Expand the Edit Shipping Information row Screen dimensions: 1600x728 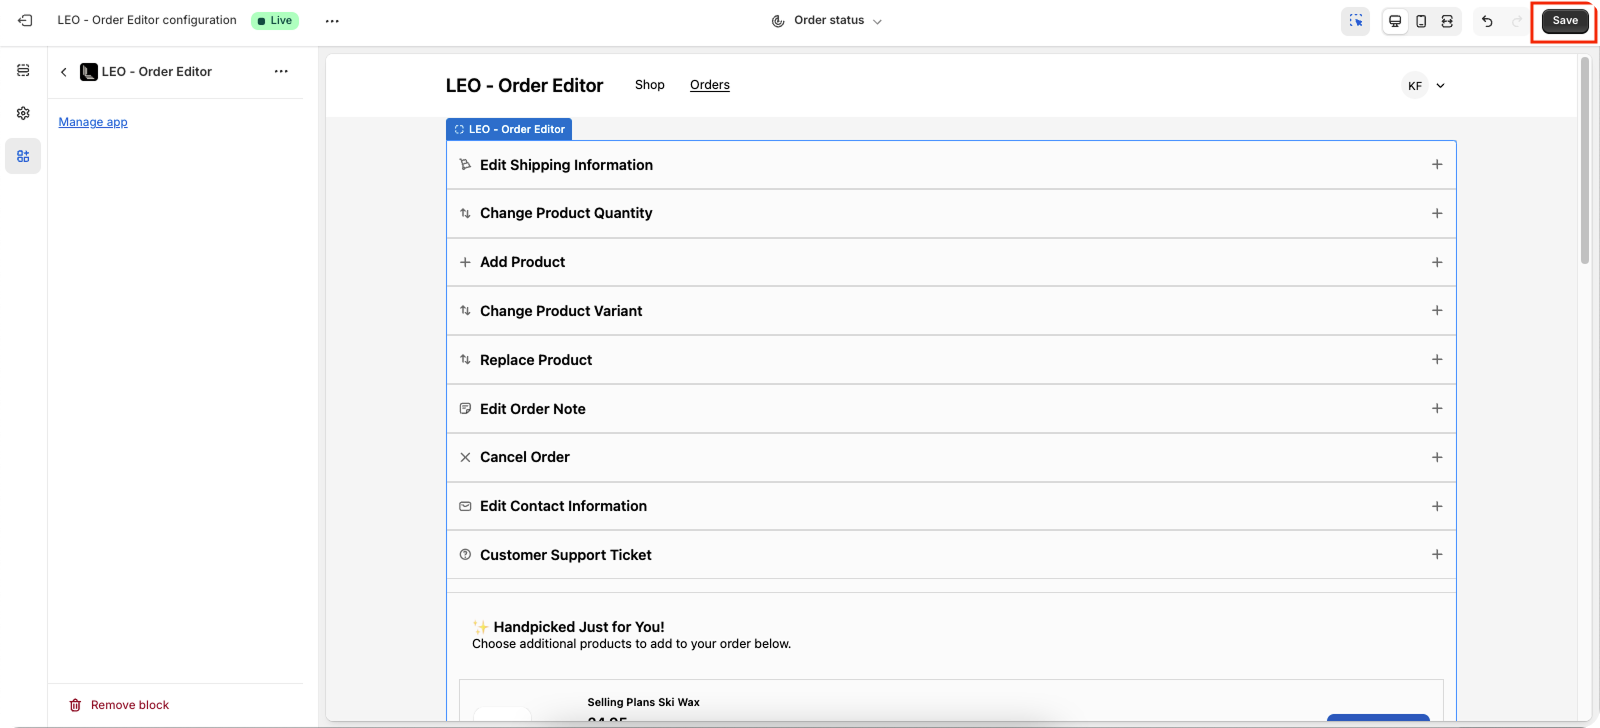[x=951, y=165]
